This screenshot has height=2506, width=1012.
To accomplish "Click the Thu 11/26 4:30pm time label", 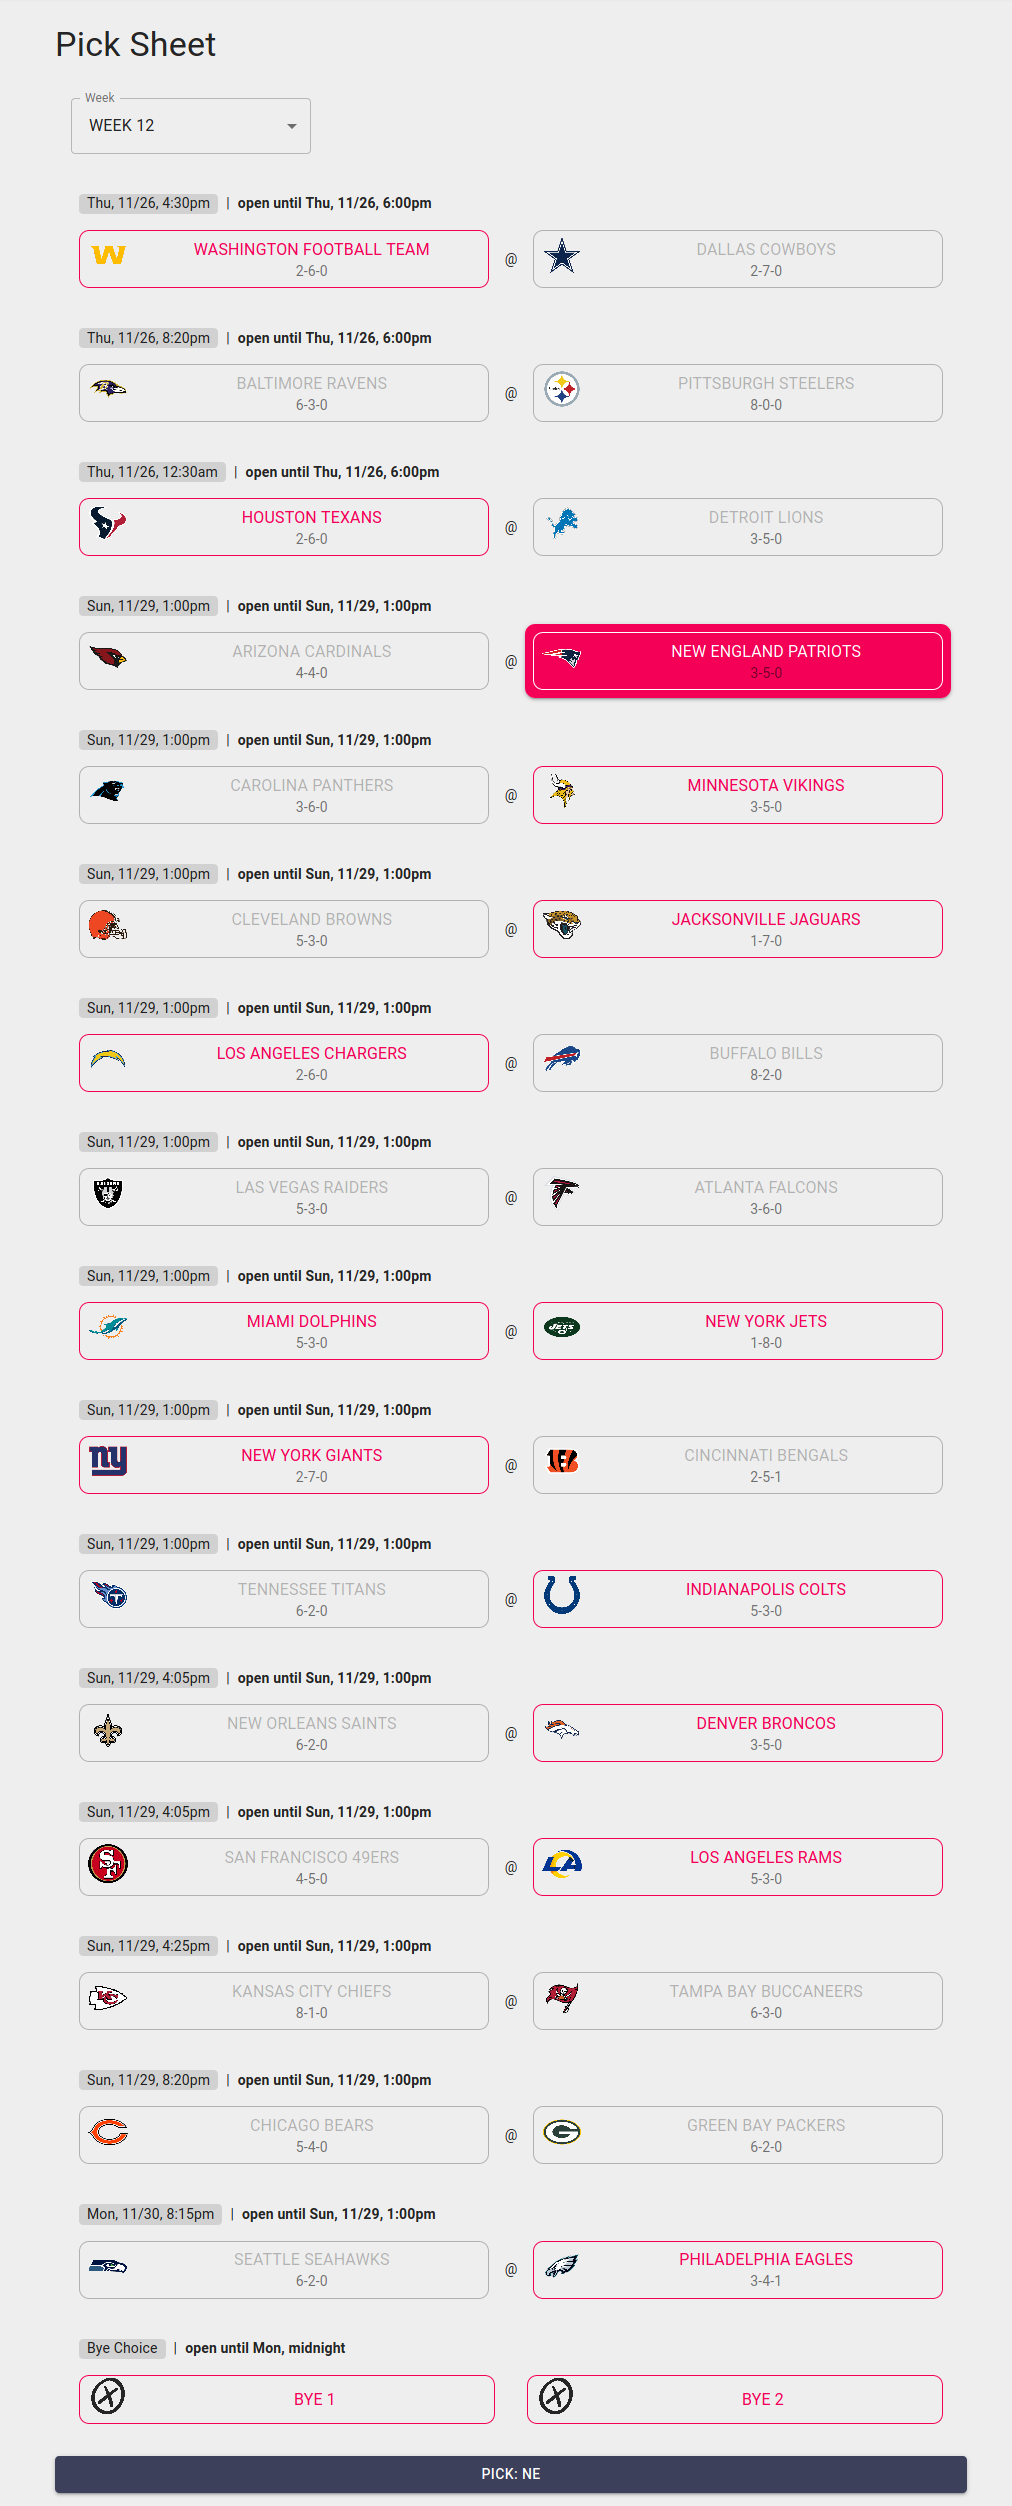I will (148, 203).
